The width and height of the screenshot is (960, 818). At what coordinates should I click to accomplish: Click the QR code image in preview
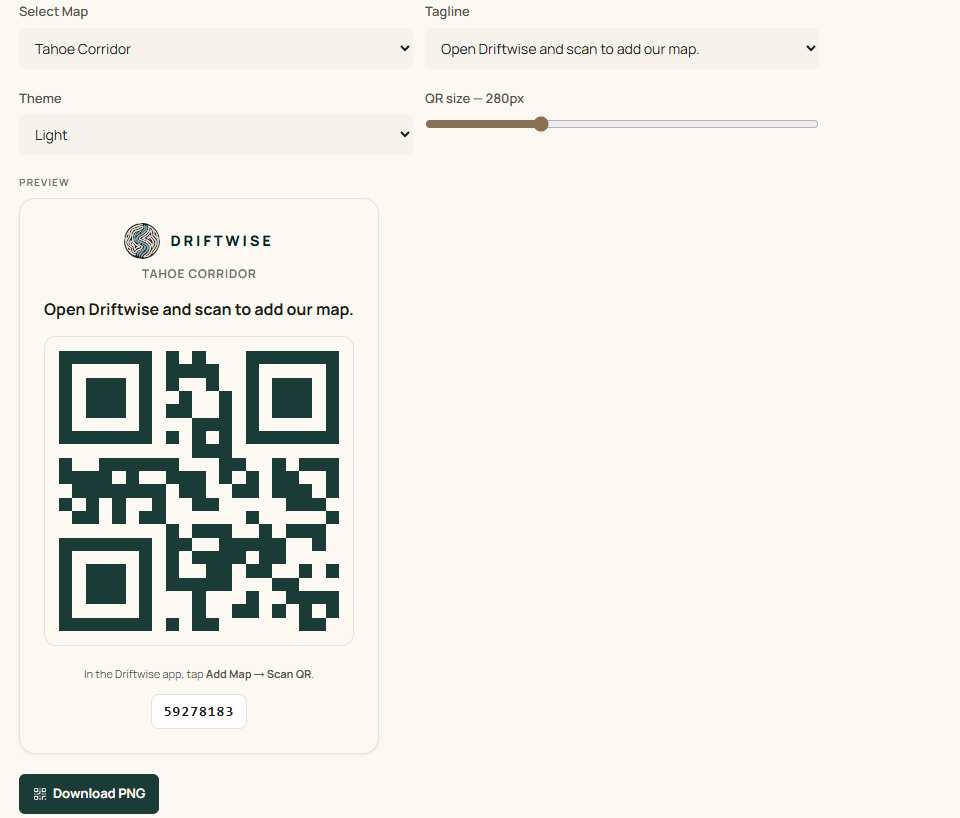(199, 491)
